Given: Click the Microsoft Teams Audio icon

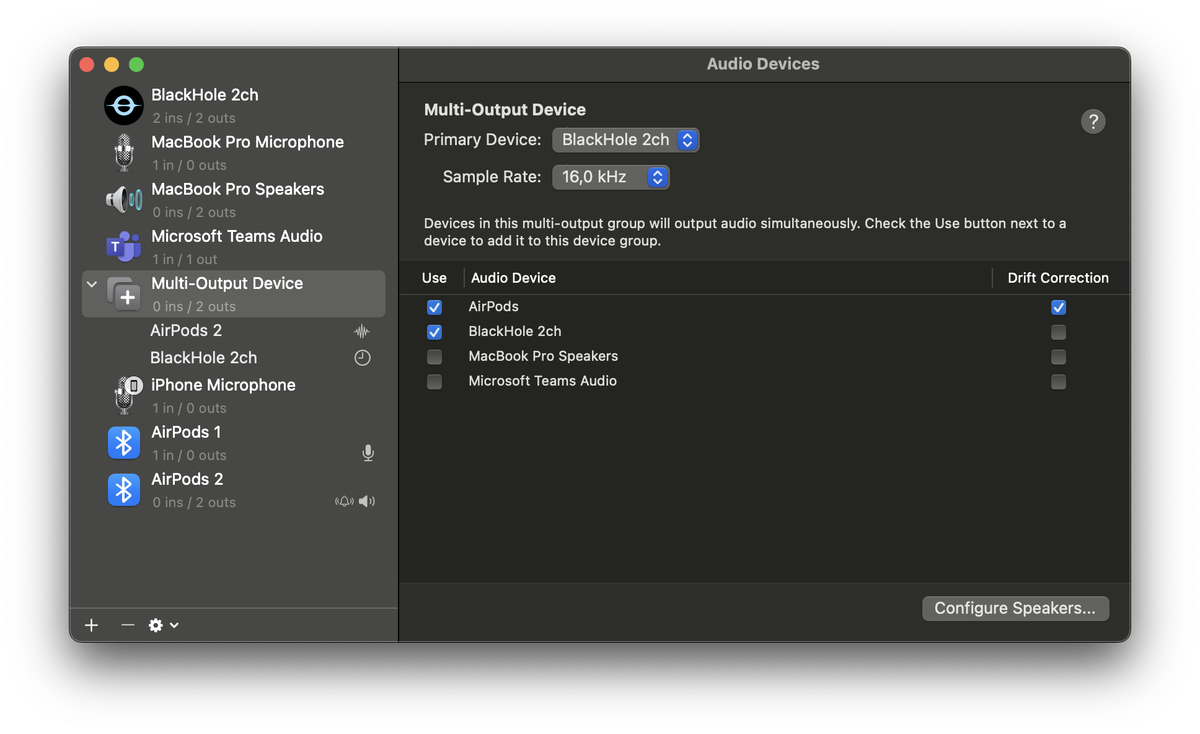Looking at the screenshot, I should click(124, 246).
